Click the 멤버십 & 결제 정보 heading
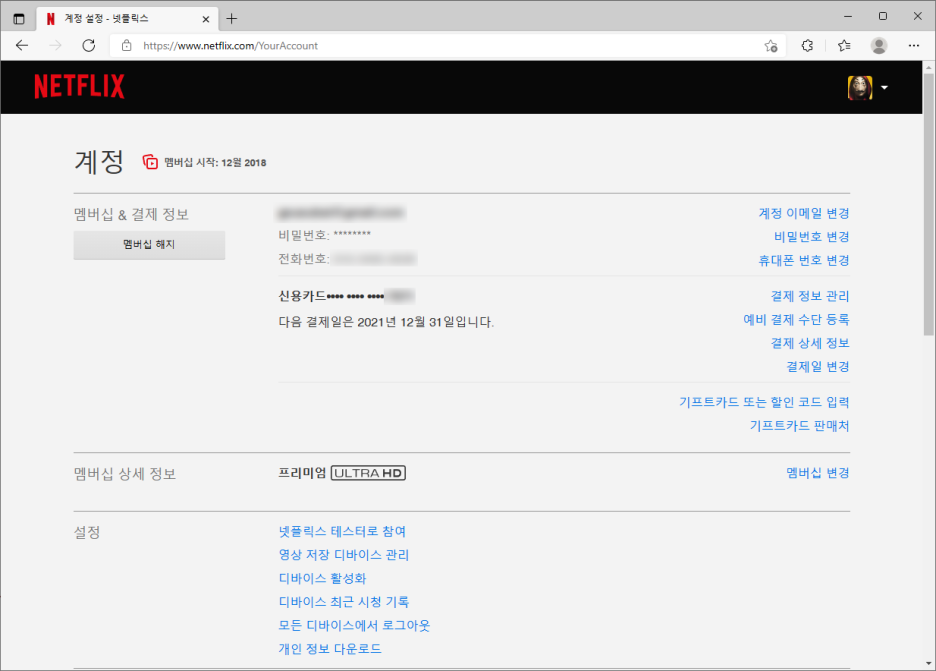The width and height of the screenshot is (936, 671). point(131,214)
